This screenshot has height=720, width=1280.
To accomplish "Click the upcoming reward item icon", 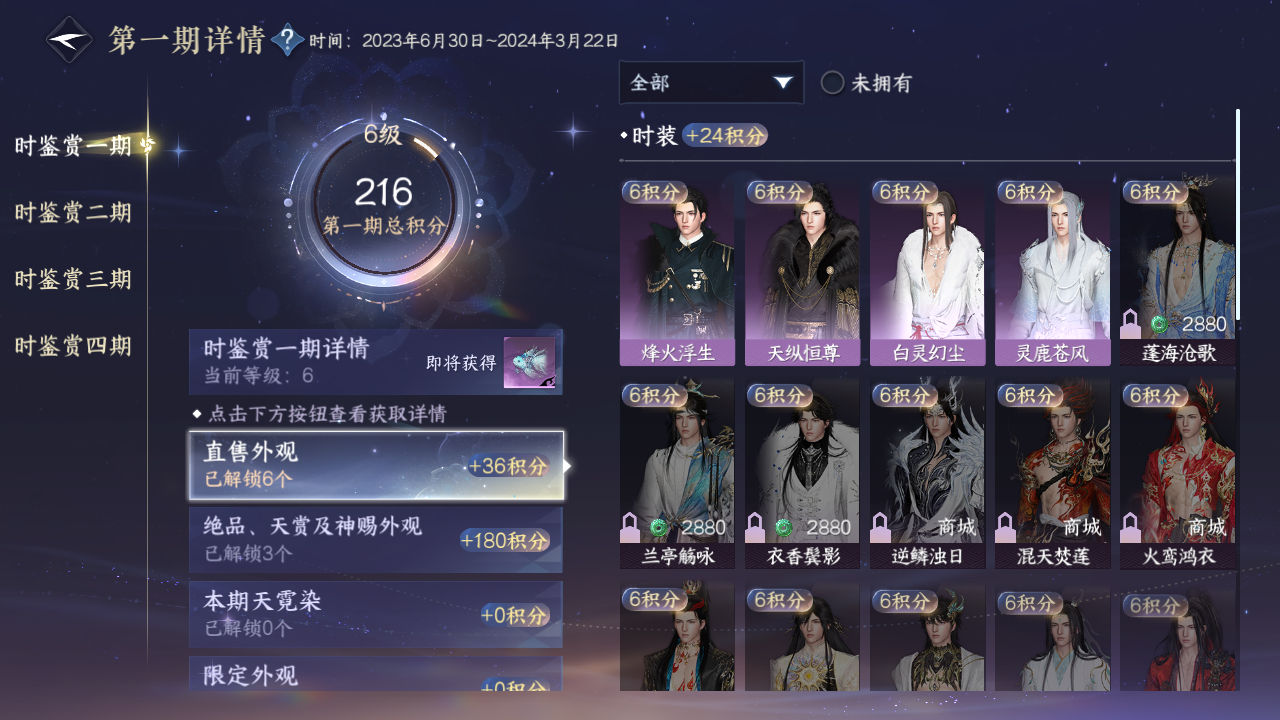I will tap(529, 363).
